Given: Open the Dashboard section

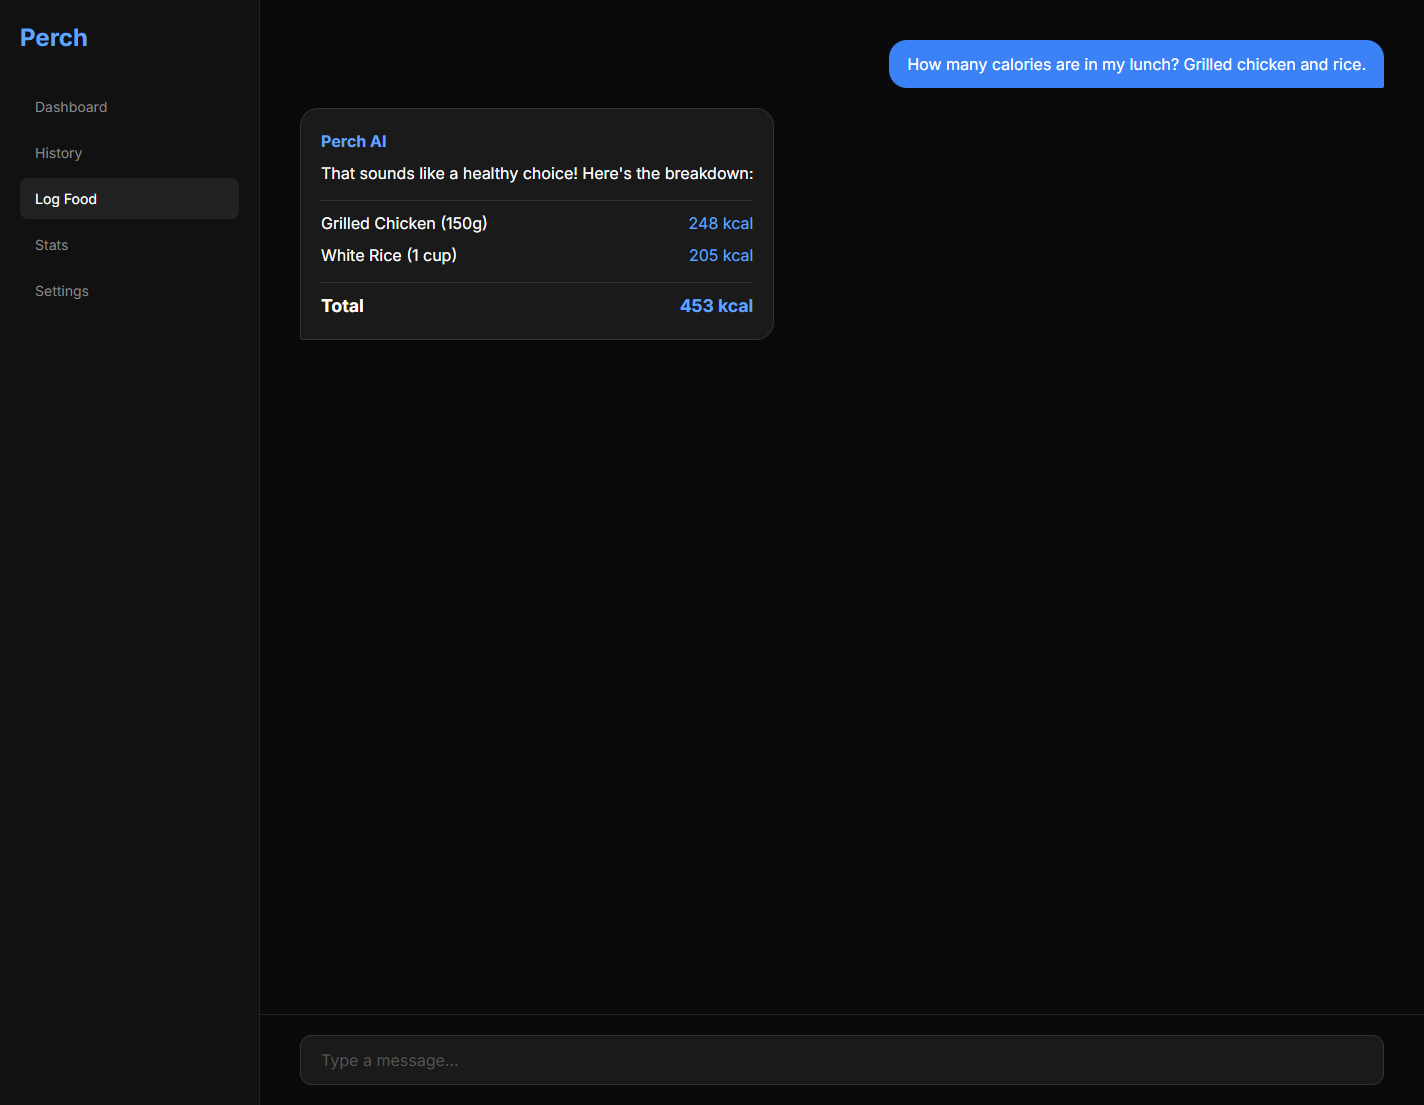Looking at the screenshot, I should (x=71, y=107).
